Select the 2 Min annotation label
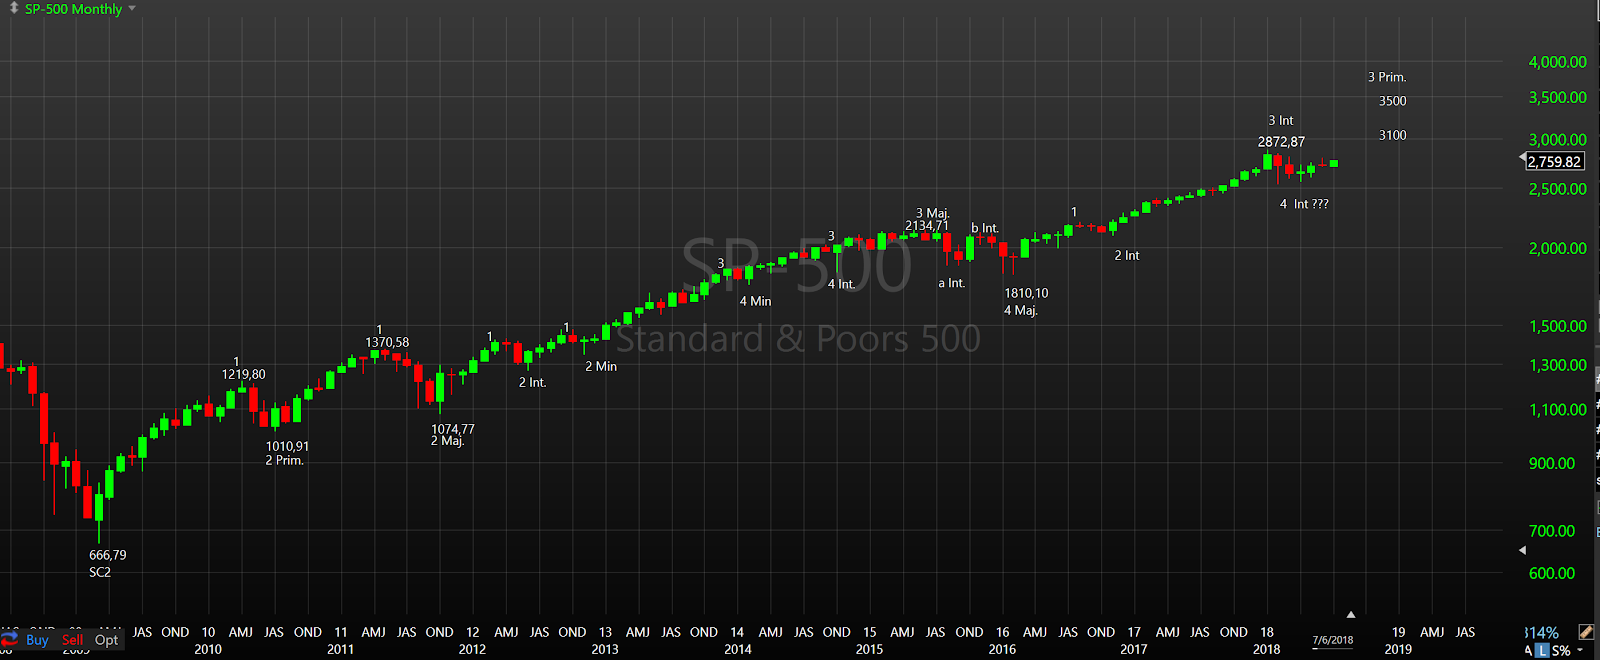 tap(601, 367)
